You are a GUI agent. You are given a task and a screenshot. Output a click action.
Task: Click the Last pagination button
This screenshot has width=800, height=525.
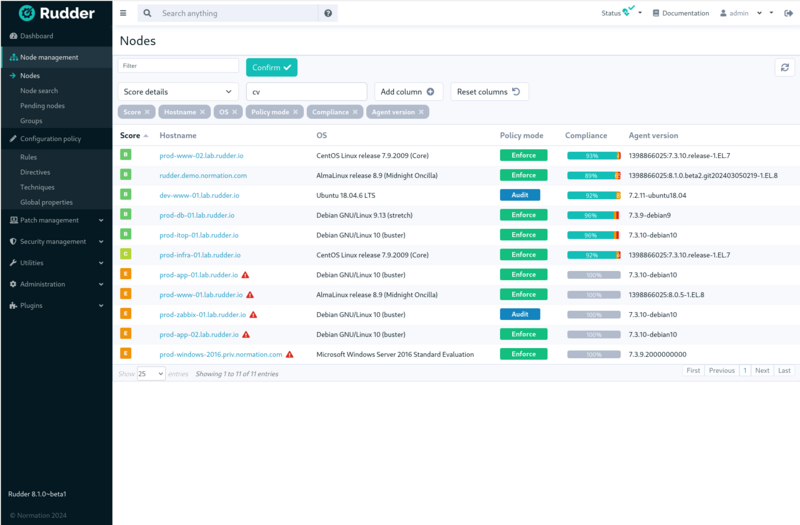784,370
